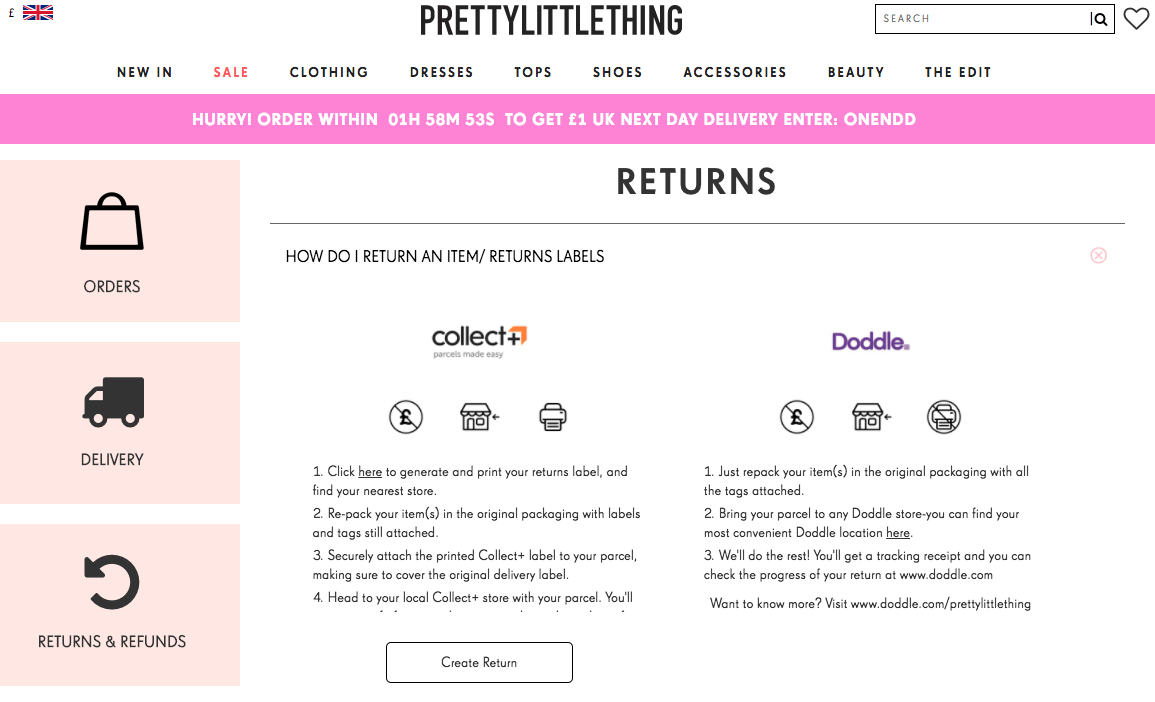Click the Doddle no-printer icon
Screen dimensions: 1155x702
point(944,417)
